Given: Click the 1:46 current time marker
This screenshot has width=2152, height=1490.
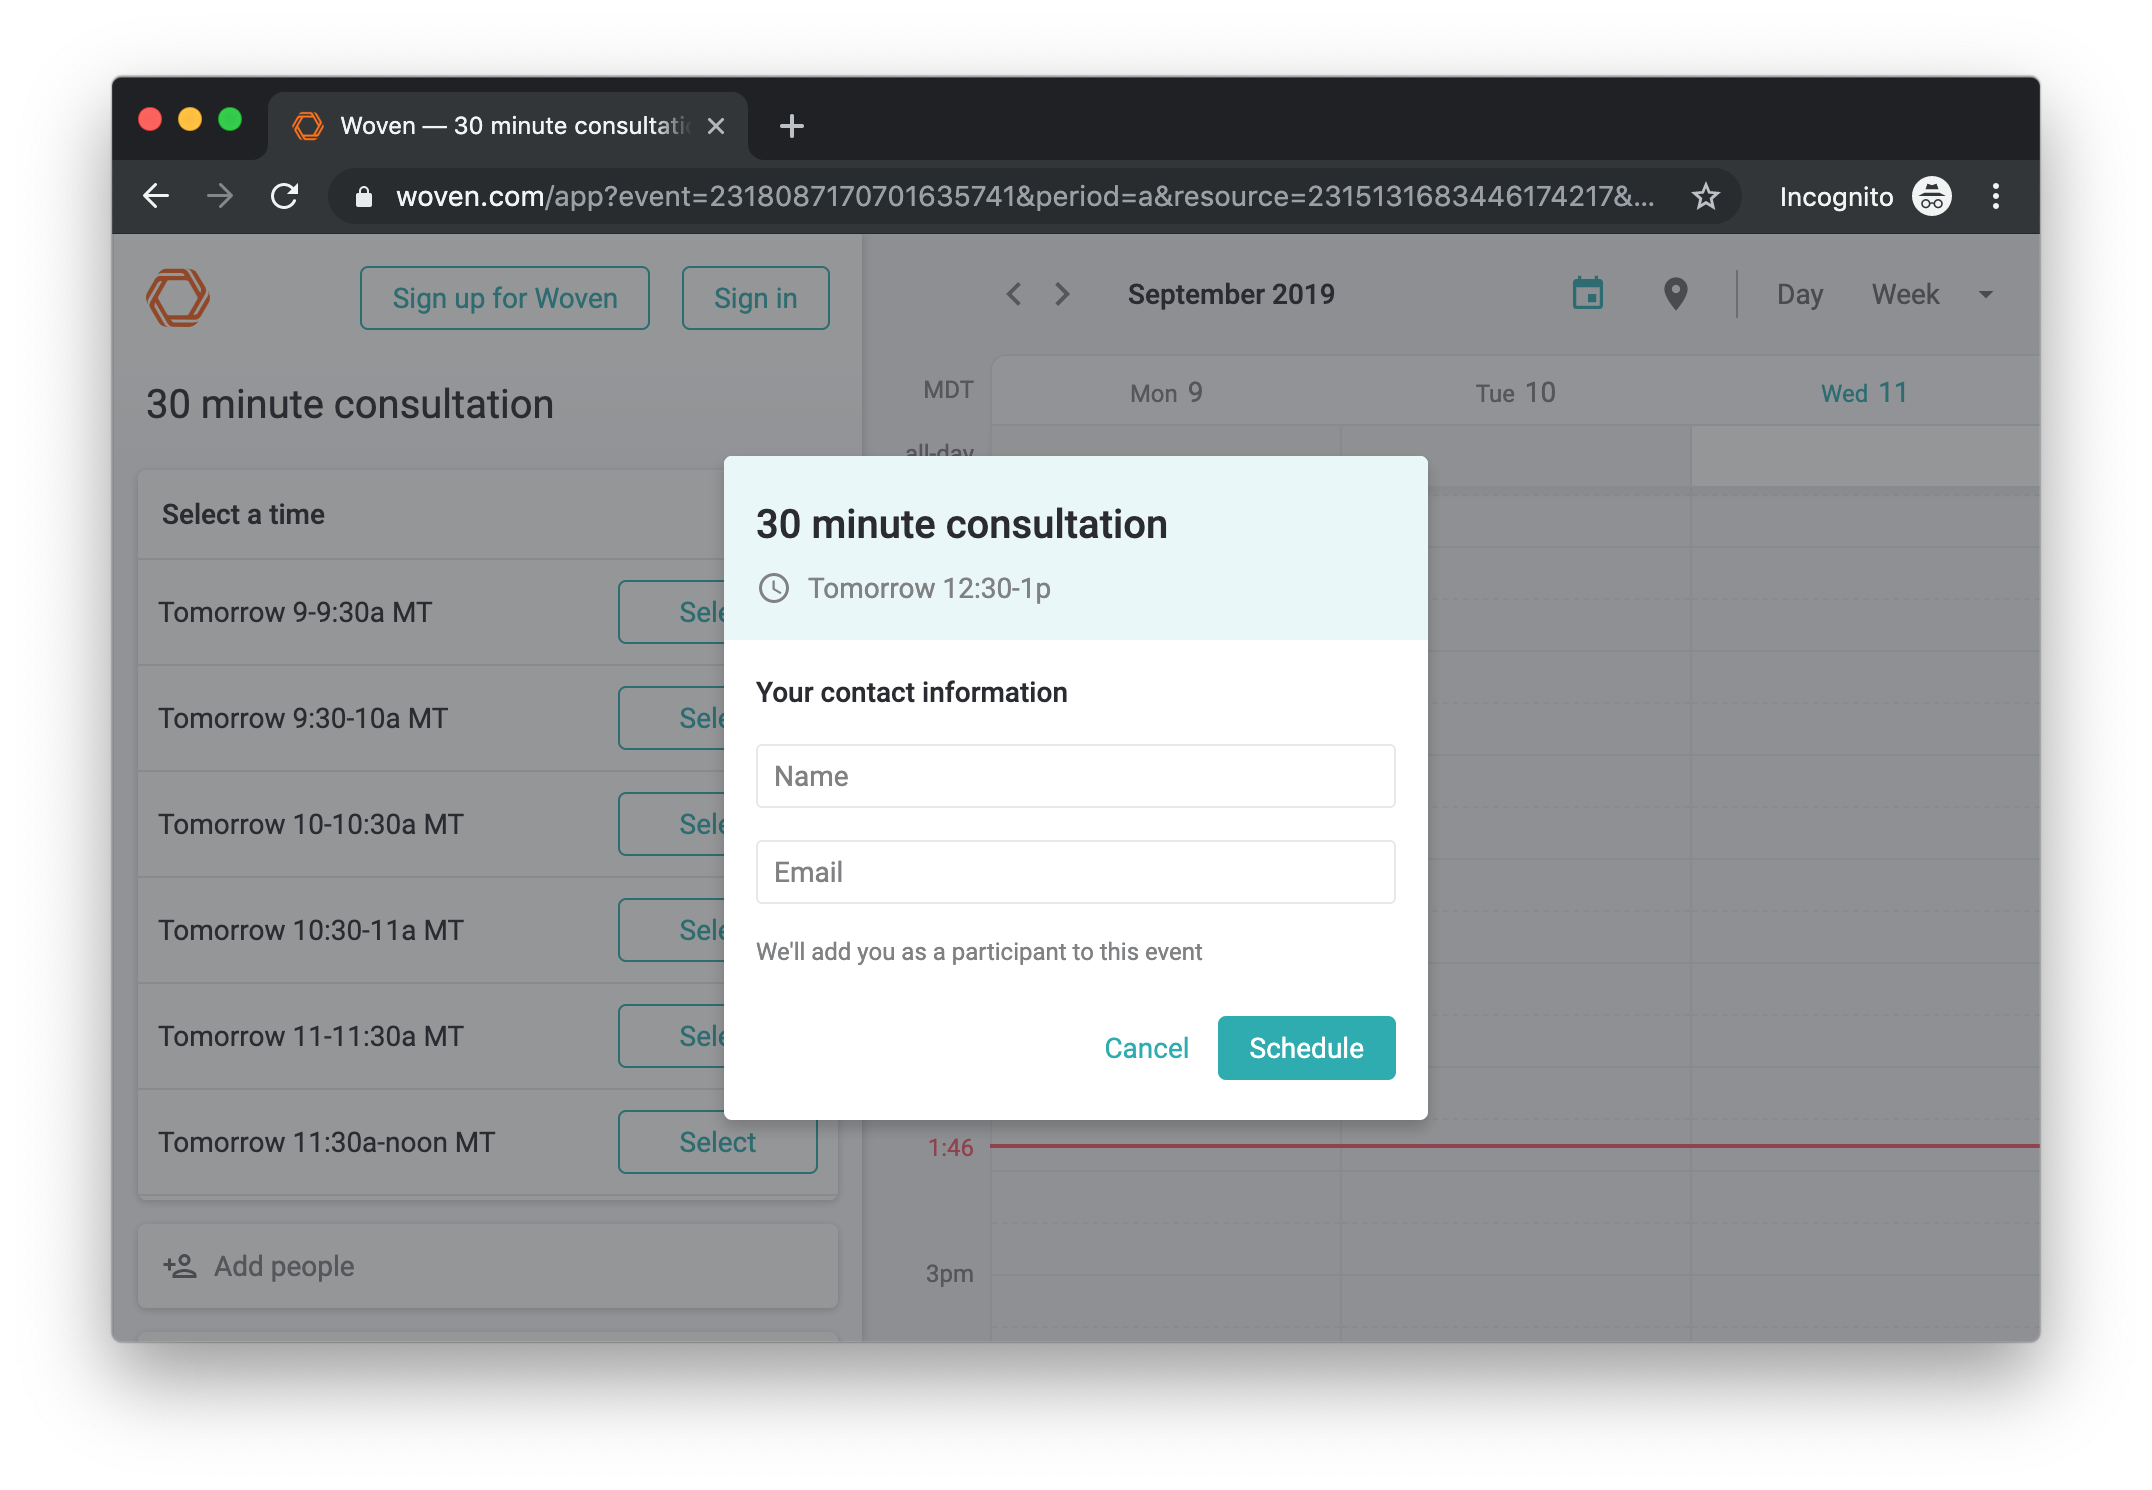Looking at the screenshot, I should [x=950, y=1147].
